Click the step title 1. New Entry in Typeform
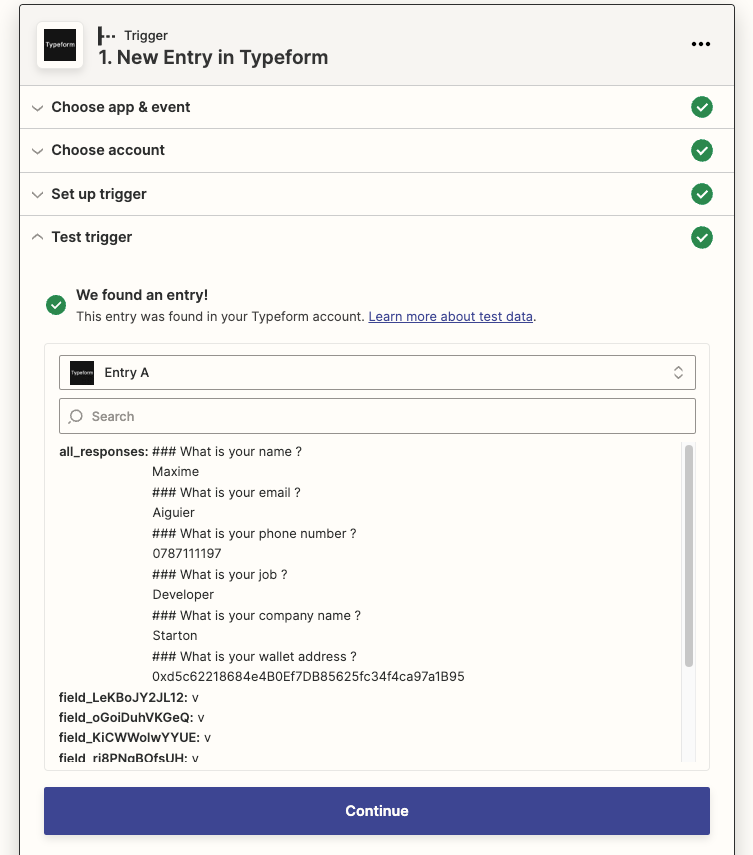The image size is (753, 855). point(213,57)
